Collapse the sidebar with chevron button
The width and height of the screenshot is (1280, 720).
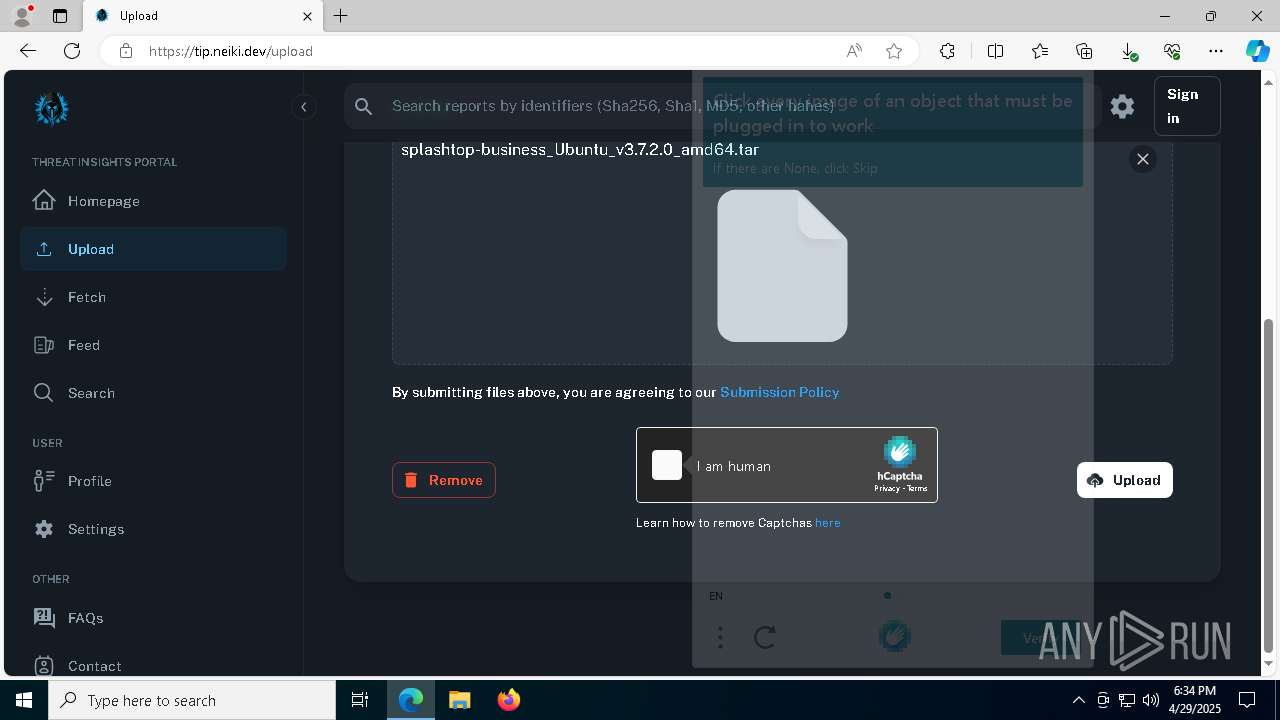(303, 107)
